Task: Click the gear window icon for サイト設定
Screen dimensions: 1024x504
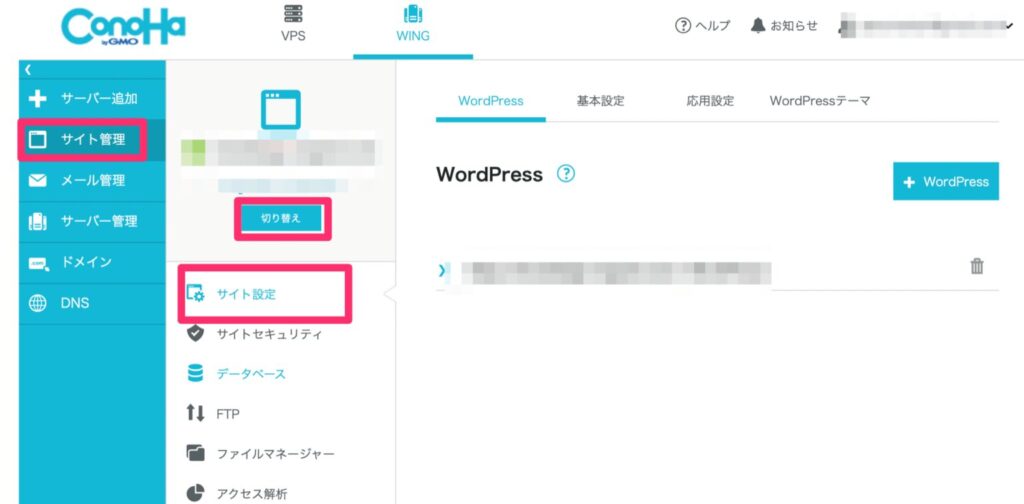Action: 195,294
